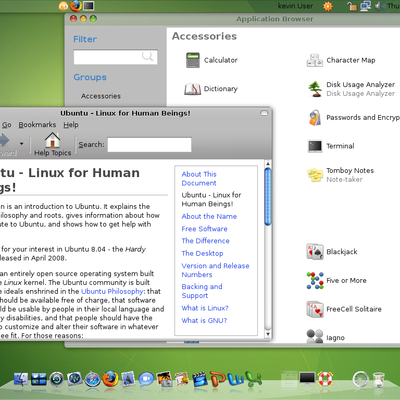Click the orange update notifier icon
400x400 pixels.
click(328, 6)
